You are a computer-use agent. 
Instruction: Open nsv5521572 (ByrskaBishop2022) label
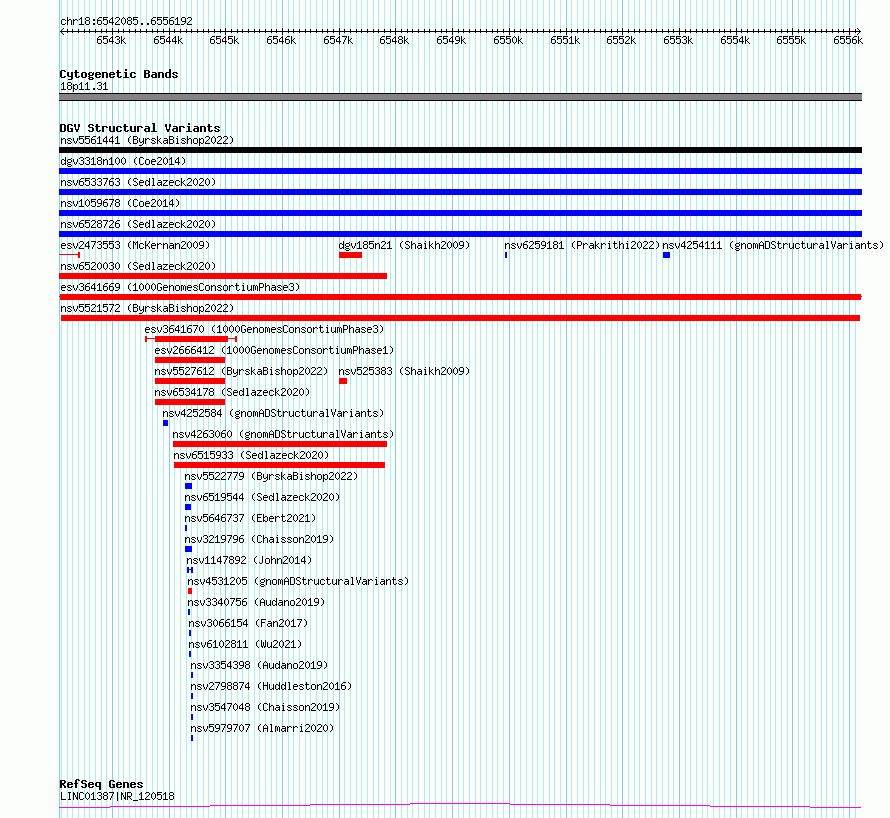click(147, 308)
